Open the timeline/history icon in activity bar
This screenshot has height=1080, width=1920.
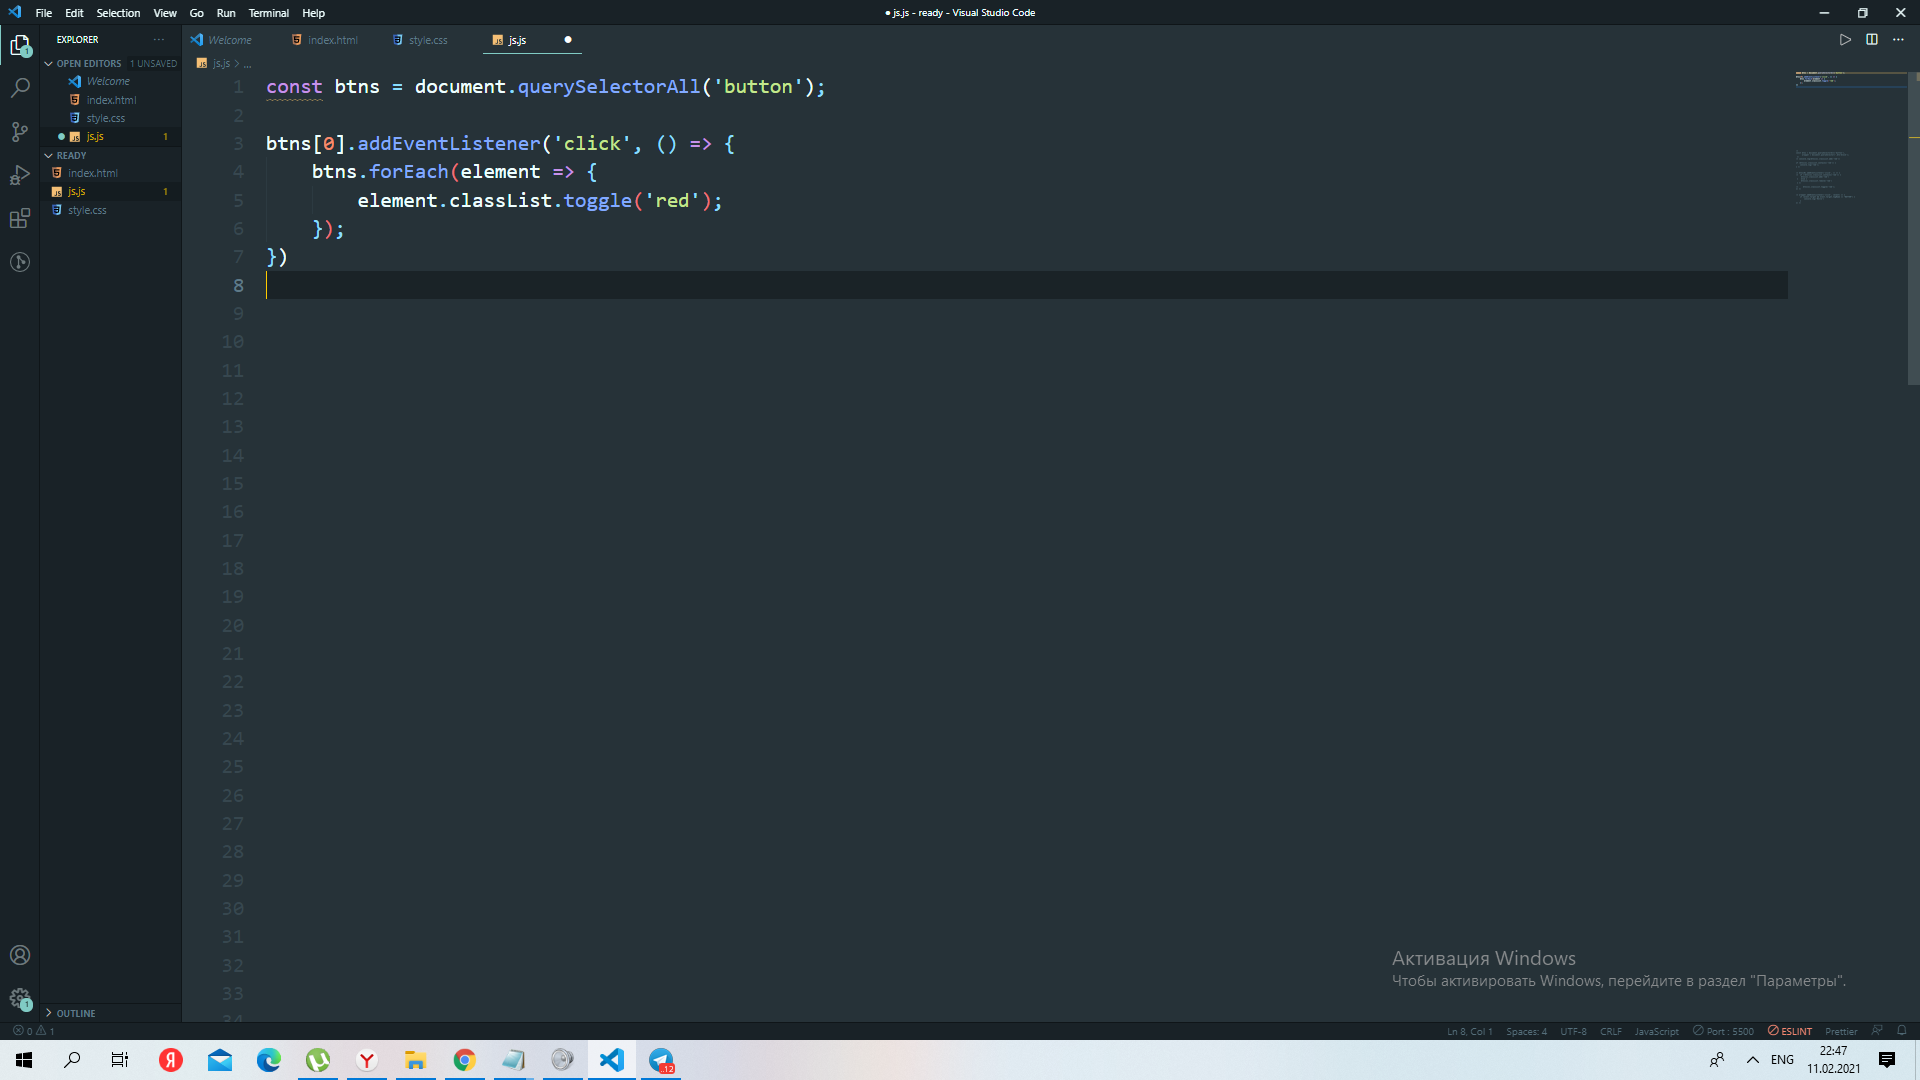pyautogui.click(x=20, y=262)
